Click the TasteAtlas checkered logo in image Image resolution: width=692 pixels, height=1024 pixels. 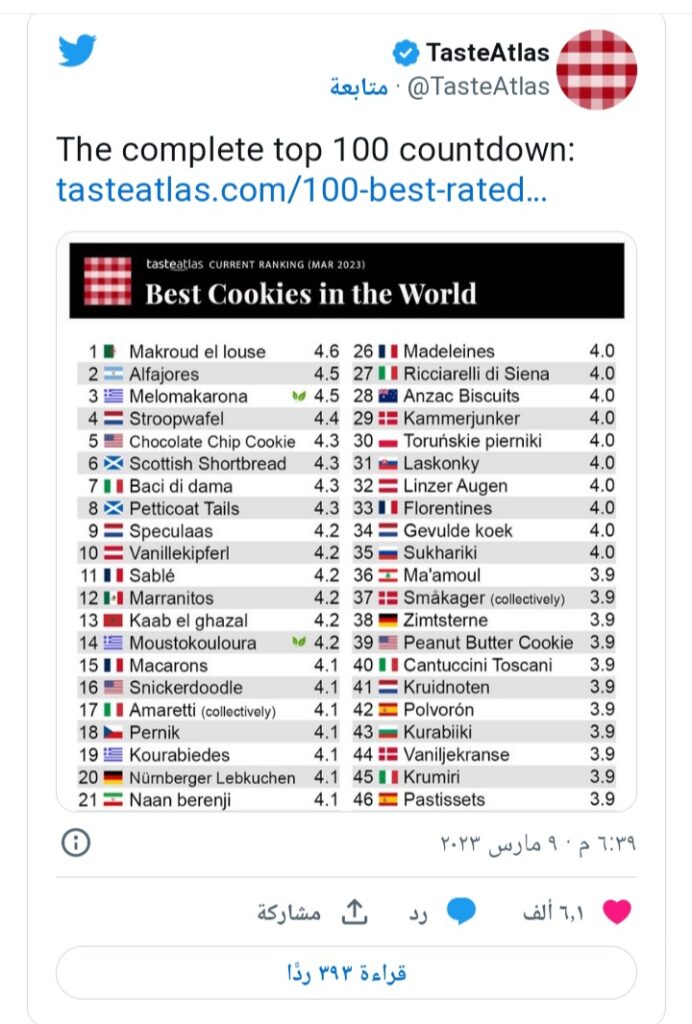tap(107, 281)
